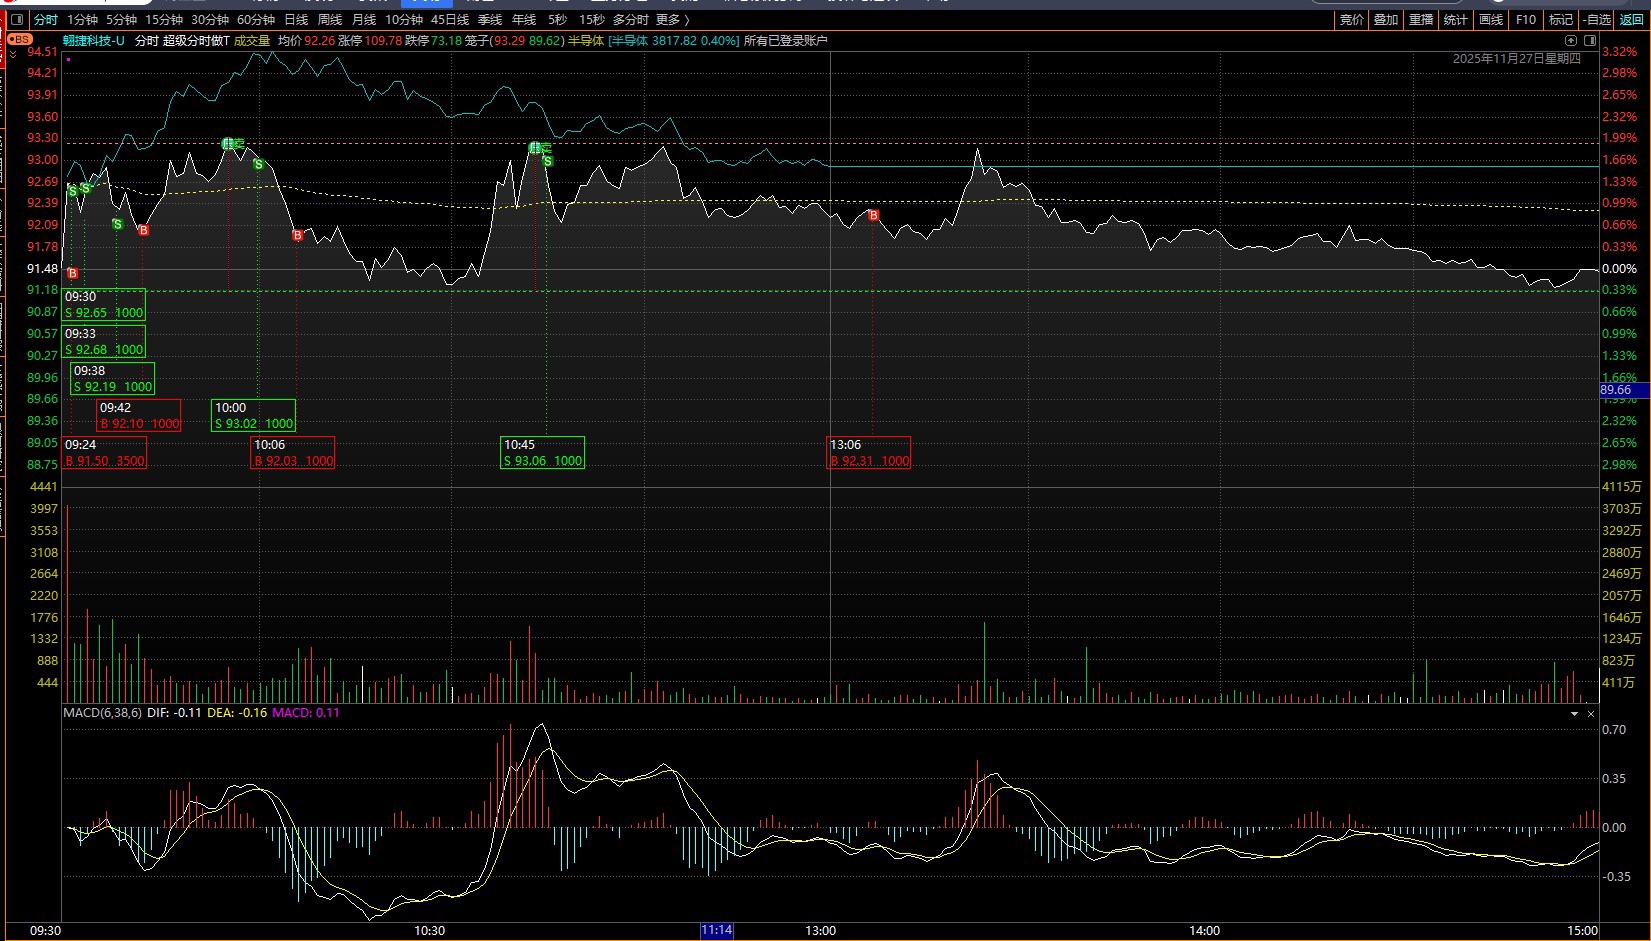Click the orange BS trade marker badge
Image resolution: width=1651 pixels, height=941 pixels.
[20, 40]
